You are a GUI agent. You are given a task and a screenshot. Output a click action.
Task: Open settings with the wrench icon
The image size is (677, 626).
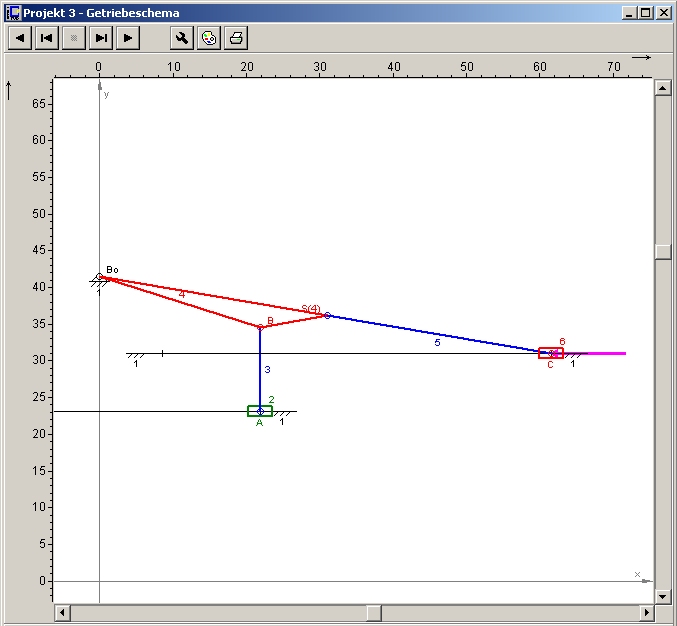point(182,38)
